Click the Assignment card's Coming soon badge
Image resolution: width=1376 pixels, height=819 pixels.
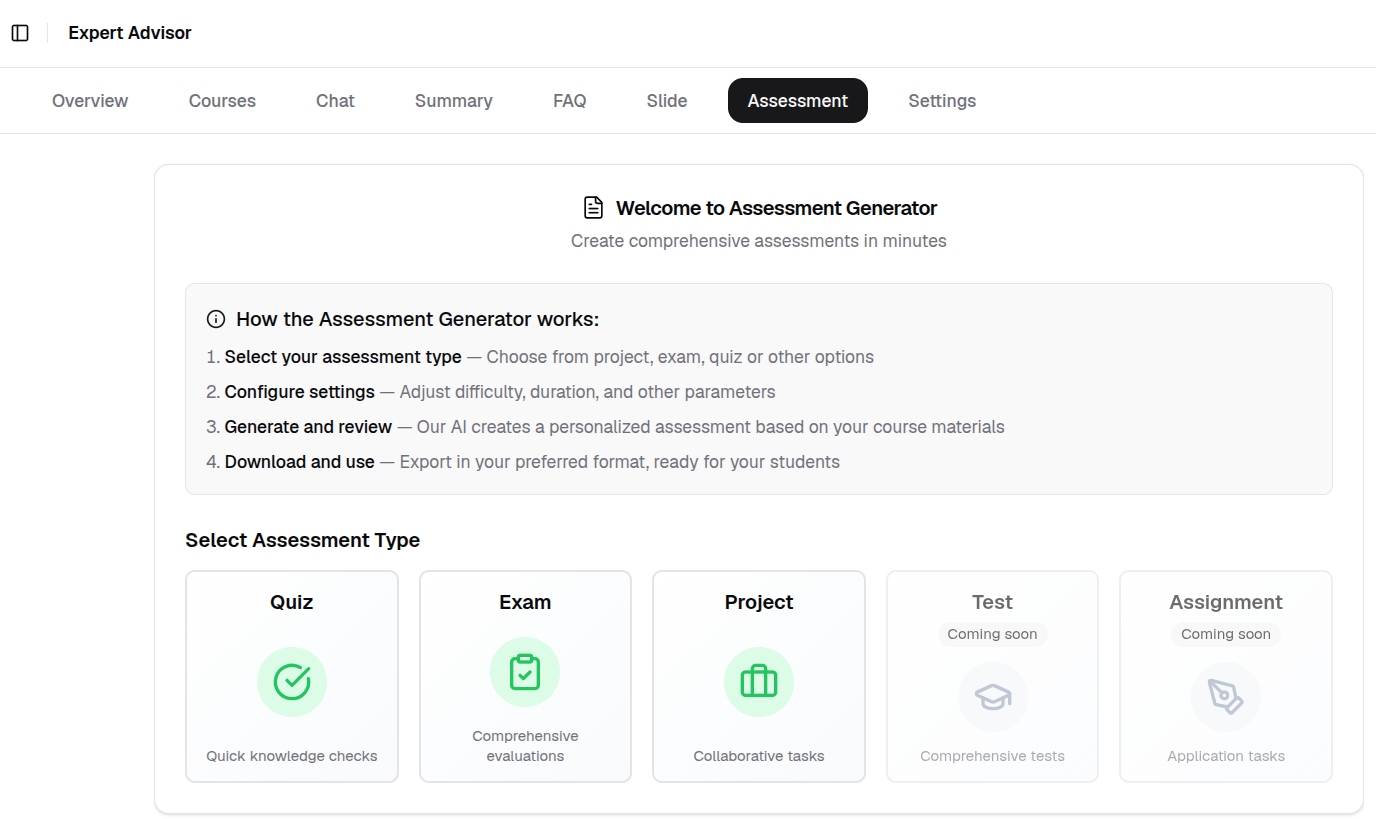click(1226, 634)
